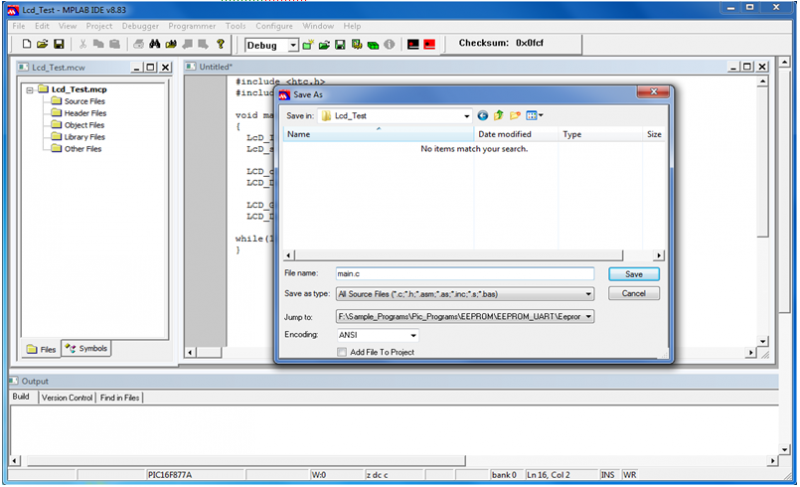Click the Cut scissors icon

(83, 44)
